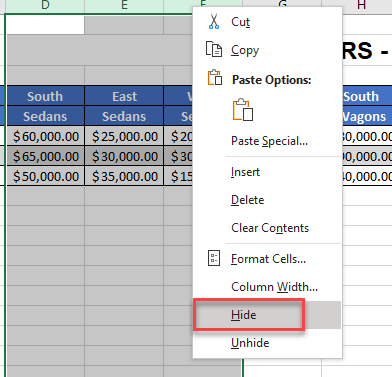Click the Format Cells dialog icon

click(x=214, y=258)
